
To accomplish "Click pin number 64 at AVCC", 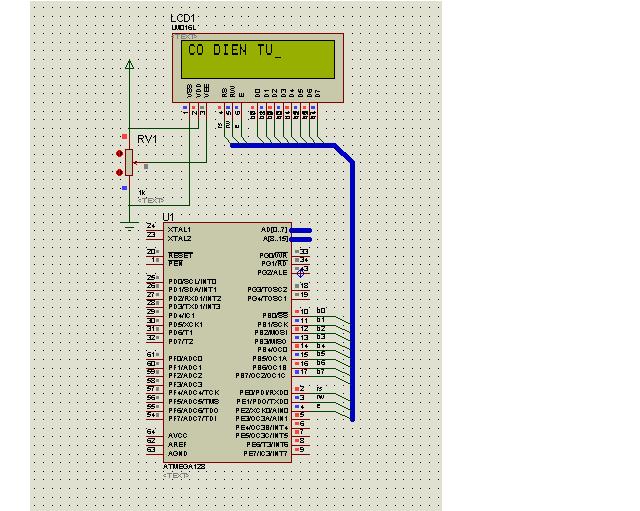I will 151,431.
